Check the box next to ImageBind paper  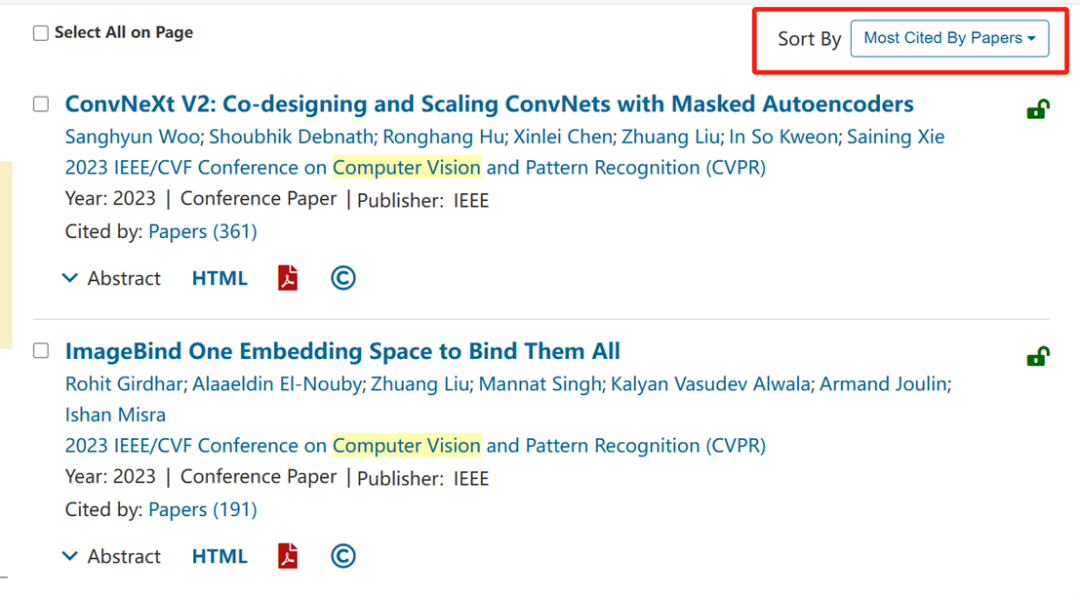(41, 351)
